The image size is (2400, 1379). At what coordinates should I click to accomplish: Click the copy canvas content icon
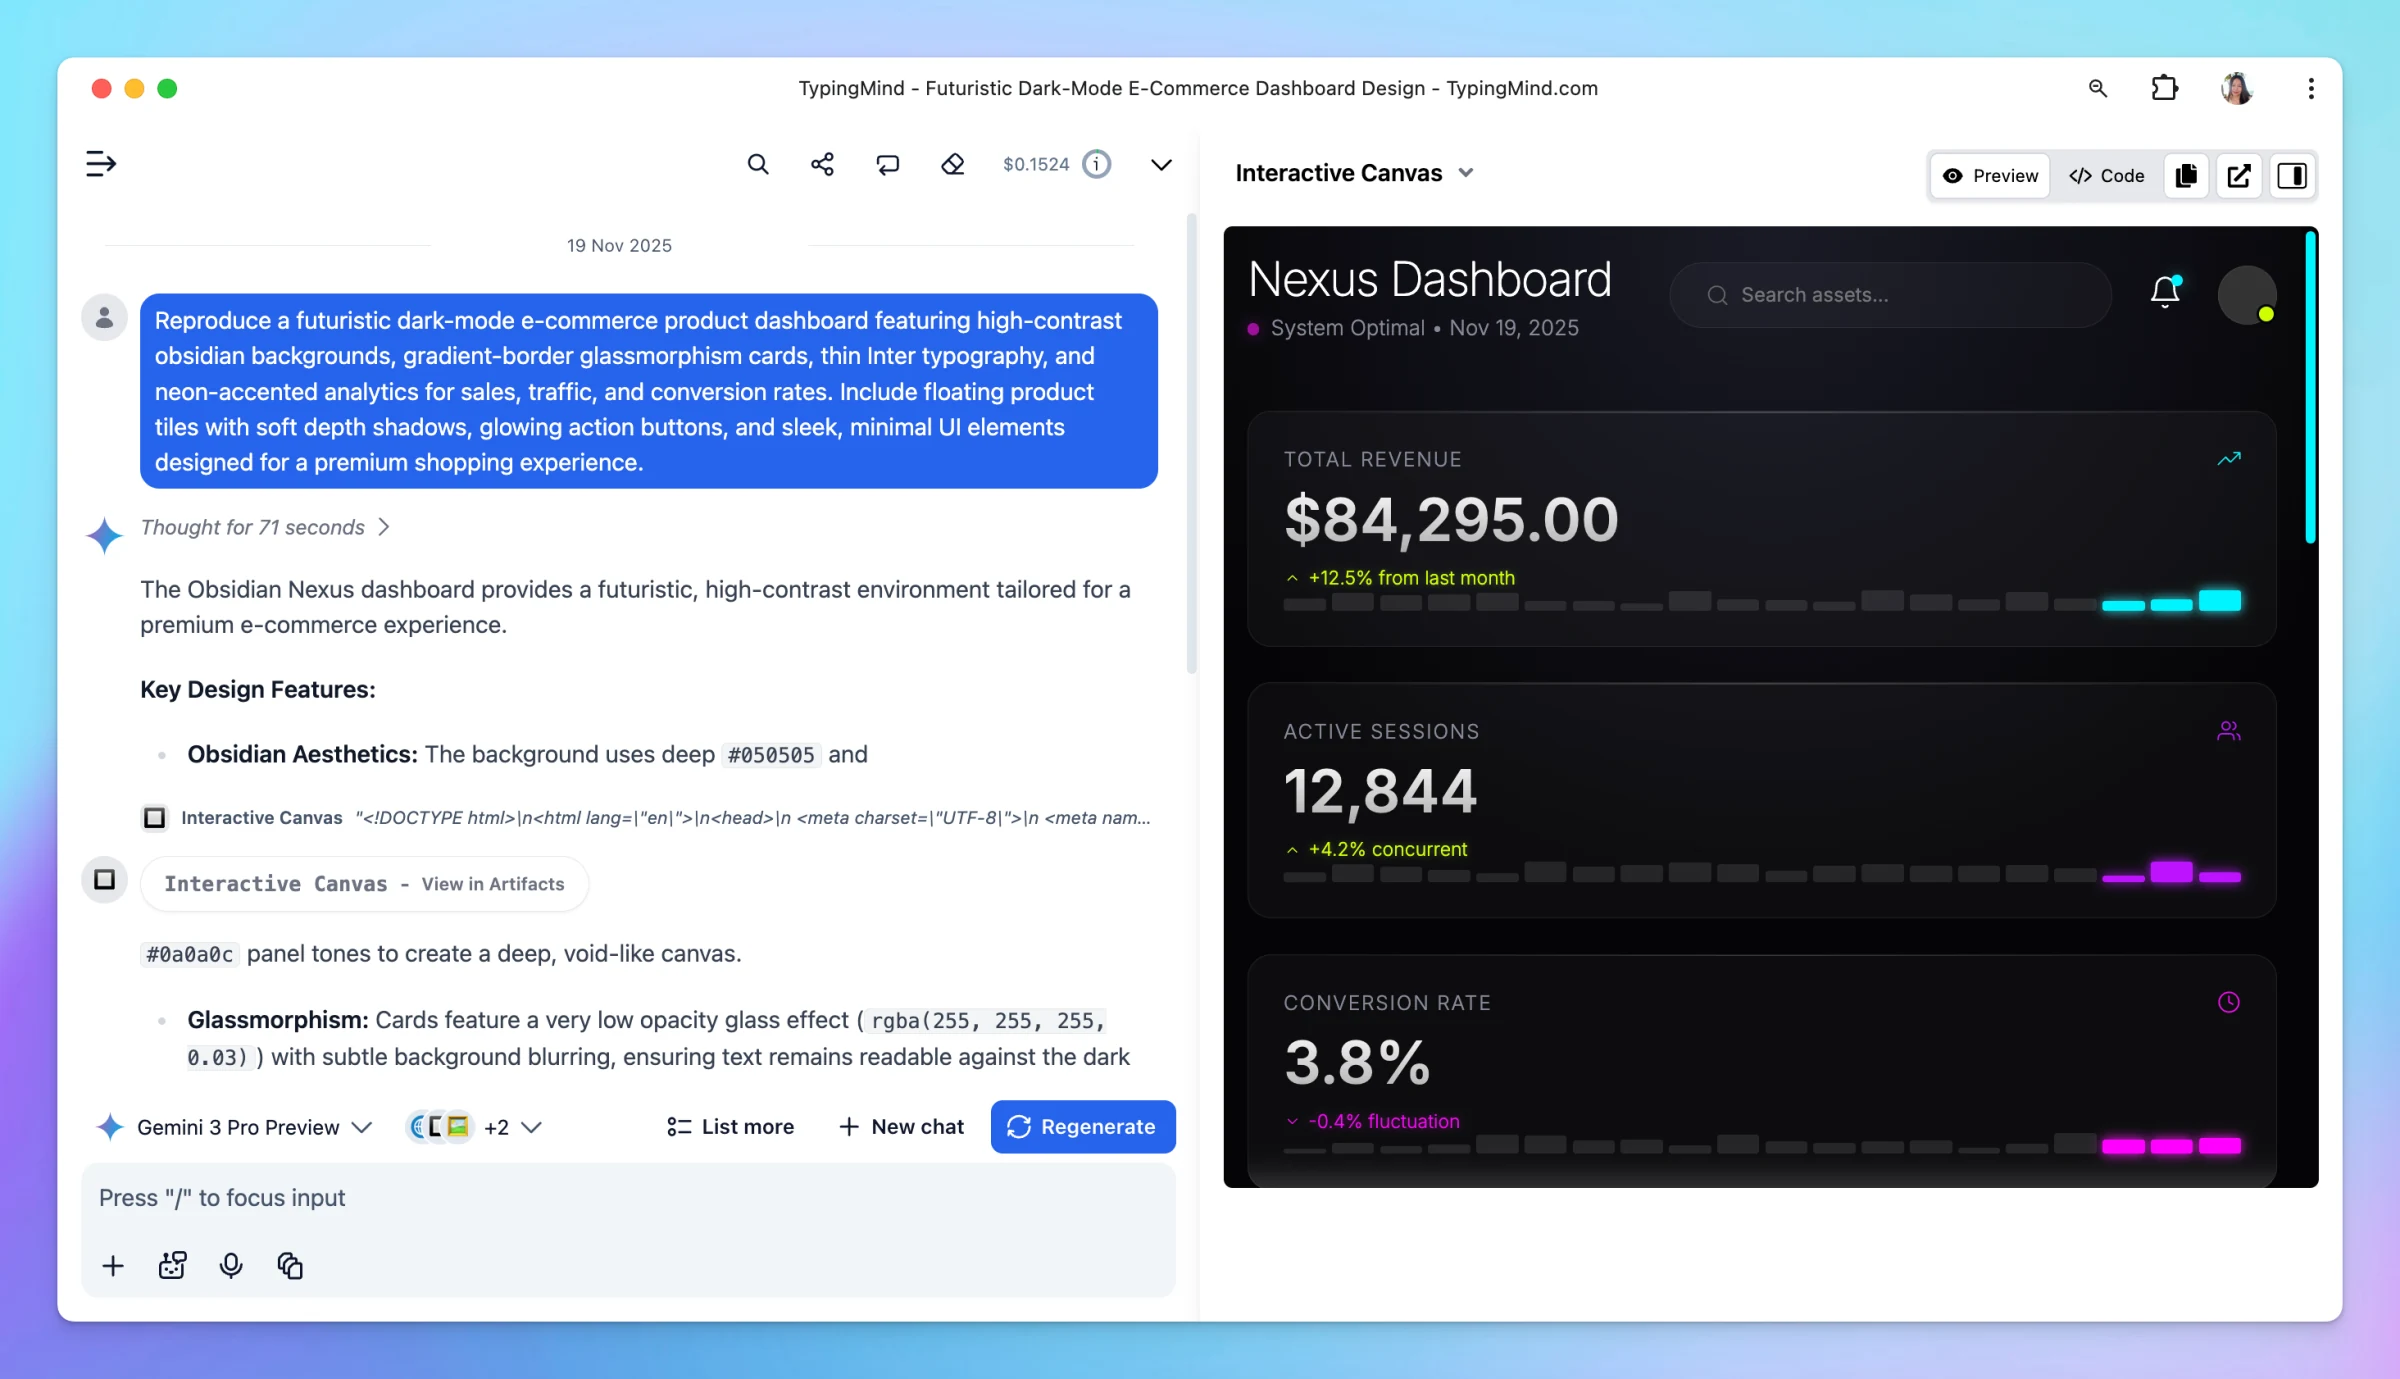point(2186,176)
